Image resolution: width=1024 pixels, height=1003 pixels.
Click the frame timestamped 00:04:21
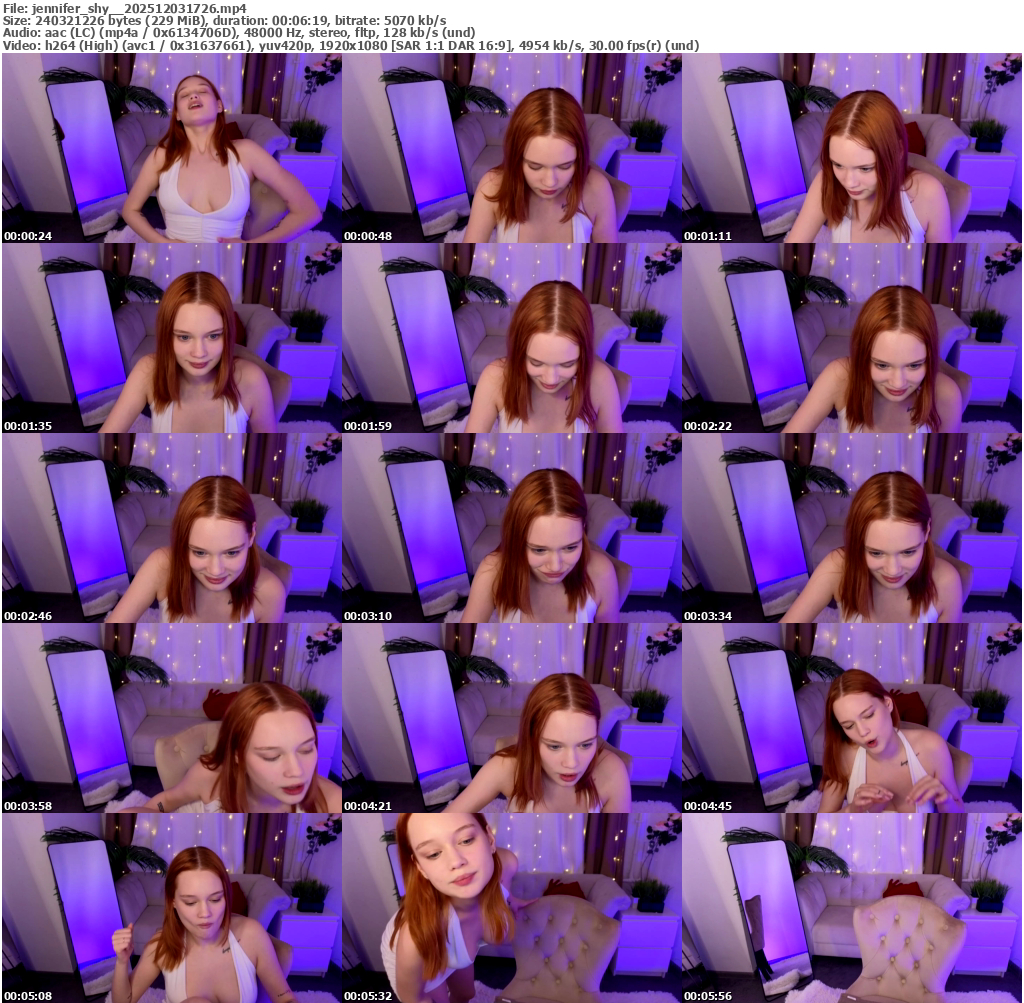pyautogui.click(x=511, y=718)
